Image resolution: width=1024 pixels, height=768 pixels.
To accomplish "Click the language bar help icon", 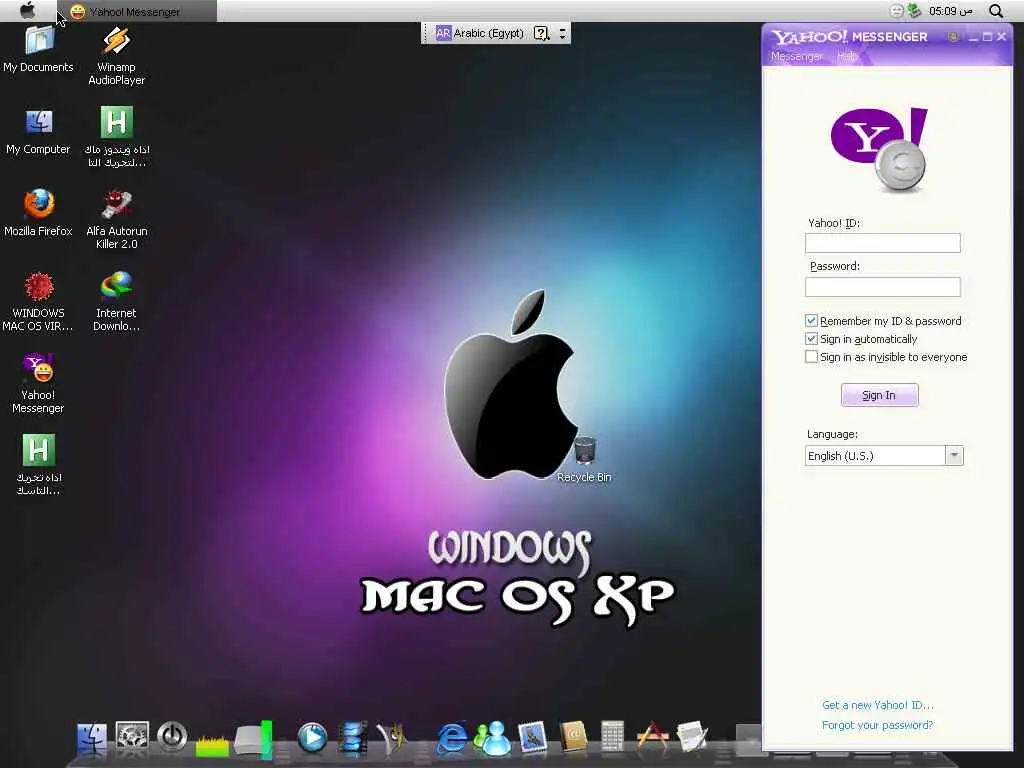I will [x=541, y=33].
